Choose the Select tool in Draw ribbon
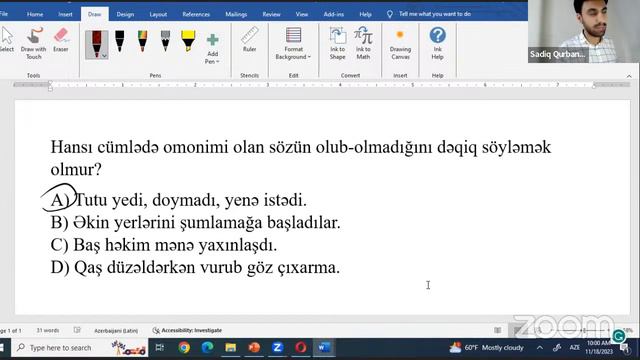The image size is (640, 360). coord(6,40)
